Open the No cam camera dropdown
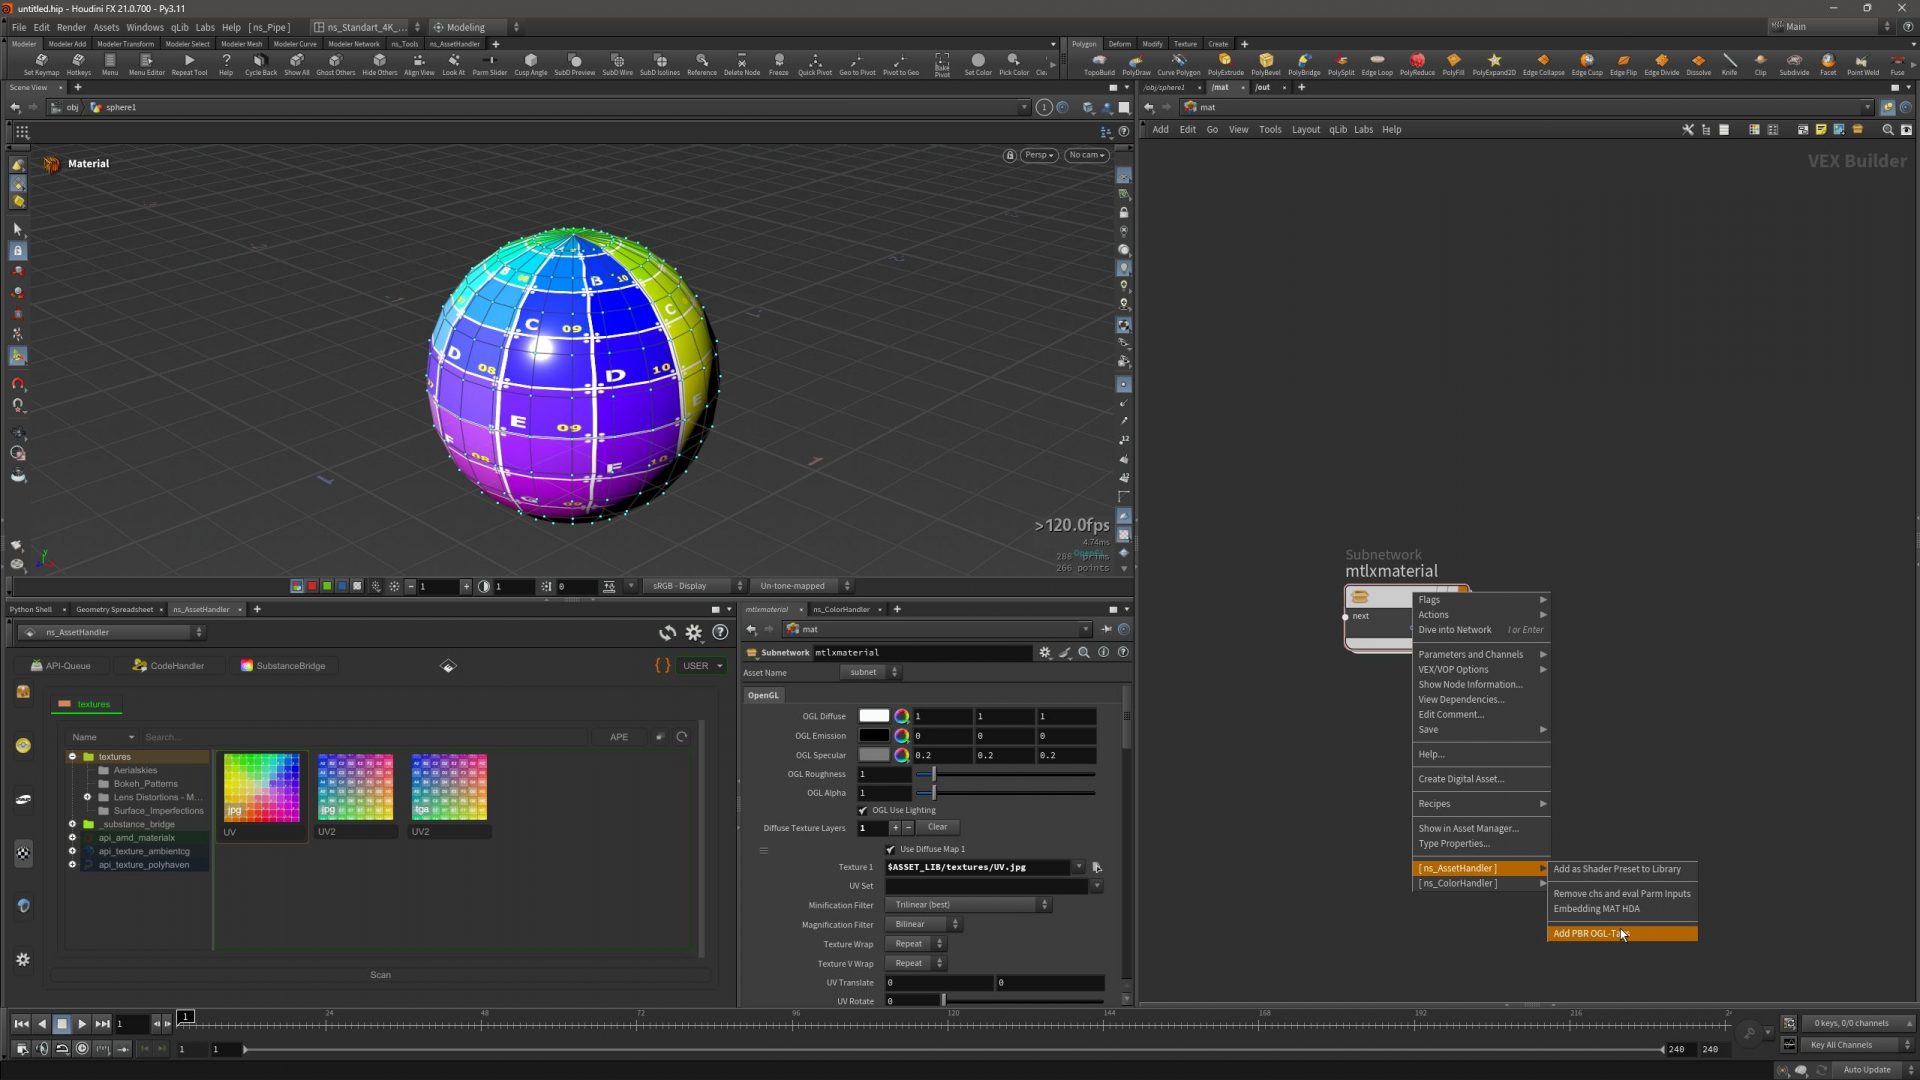 pyautogui.click(x=1086, y=155)
